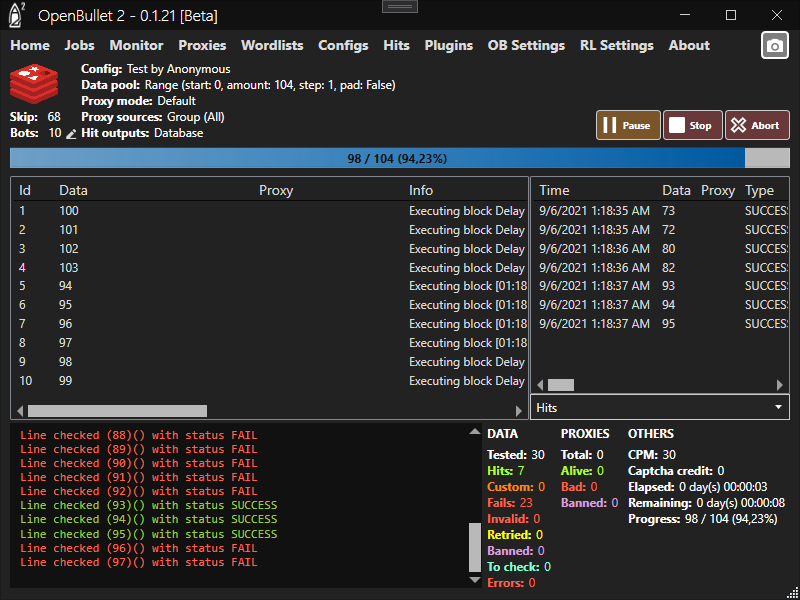Go to the Hits section
The height and width of the screenshot is (600, 800).
pyautogui.click(x=396, y=45)
